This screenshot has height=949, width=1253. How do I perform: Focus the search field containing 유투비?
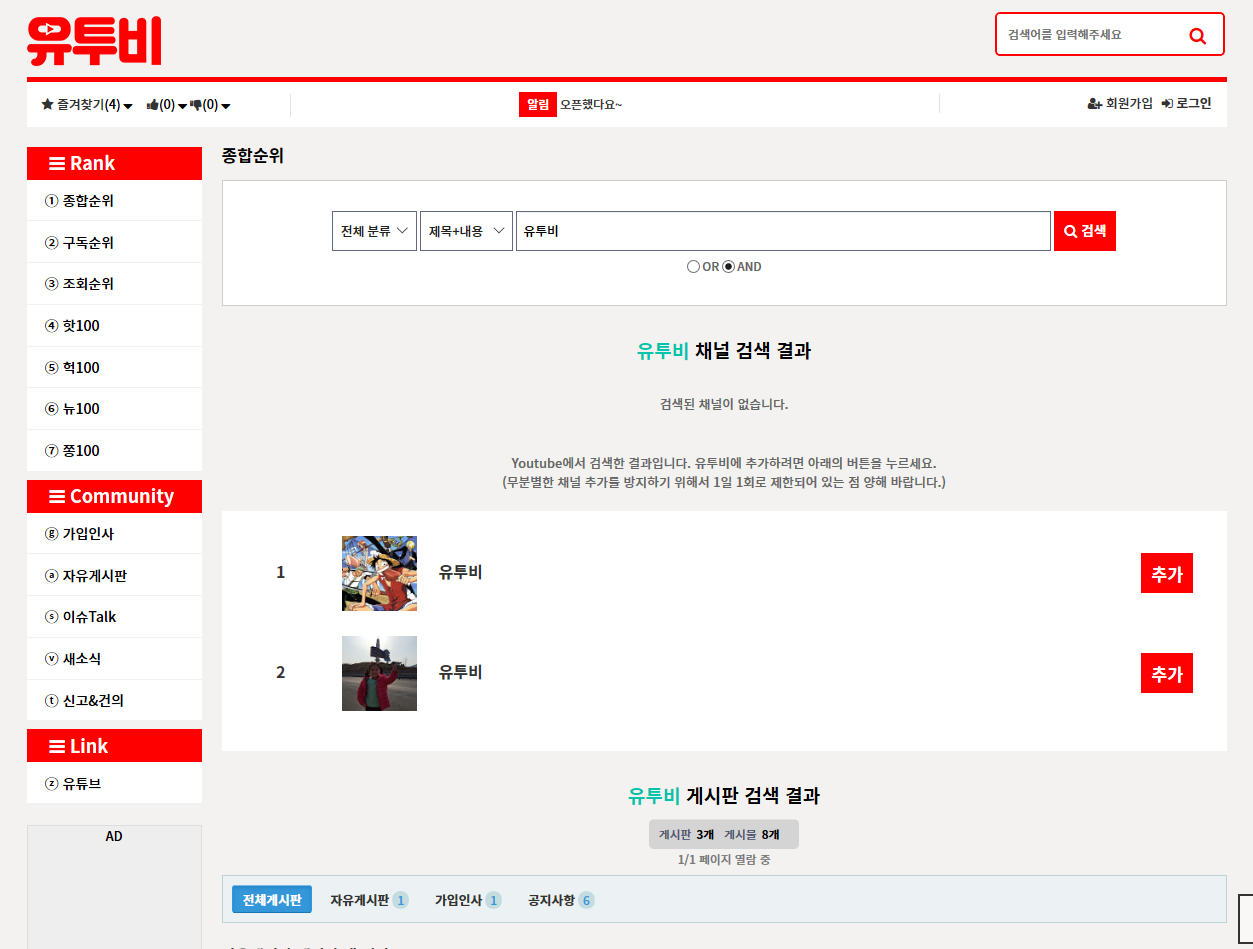click(x=783, y=231)
